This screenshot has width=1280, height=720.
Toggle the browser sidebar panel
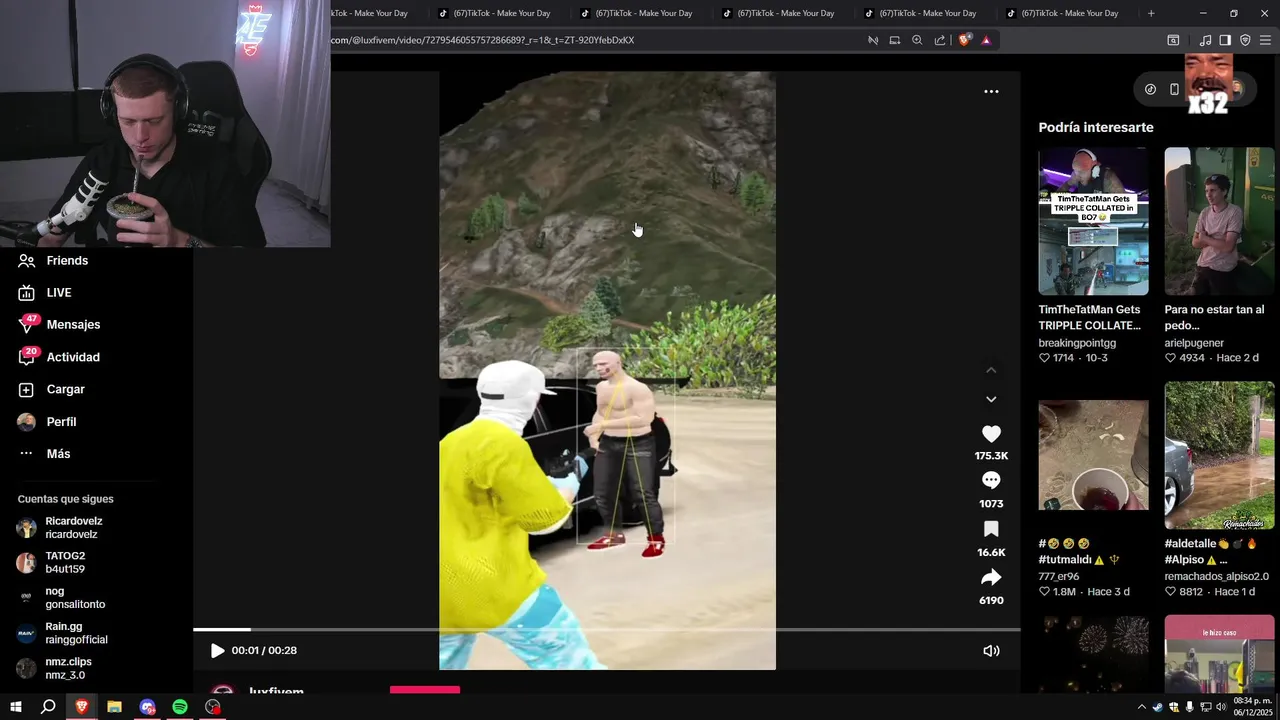pos(1225,40)
